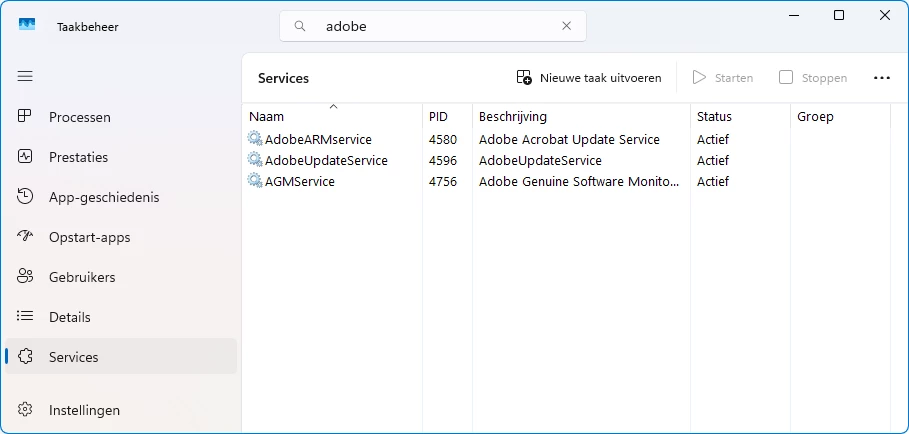This screenshot has width=909, height=434.
Task: Click the Prestaties sidebar icon
Action: (x=25, y=156)
